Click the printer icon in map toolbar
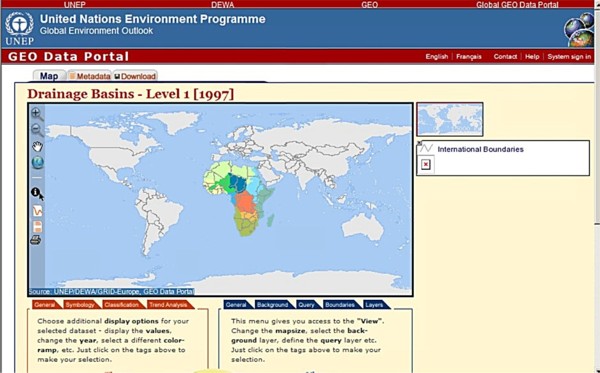 click(36, 240)
